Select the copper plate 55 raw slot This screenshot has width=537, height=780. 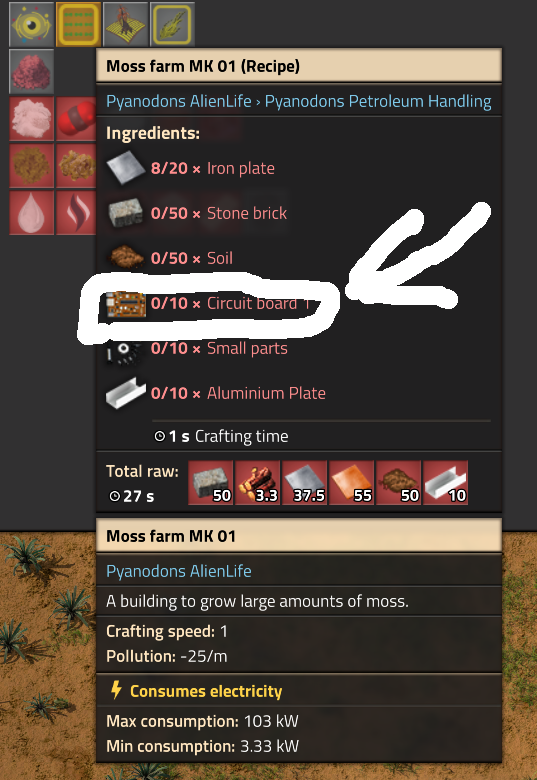(x=351, y=483)
